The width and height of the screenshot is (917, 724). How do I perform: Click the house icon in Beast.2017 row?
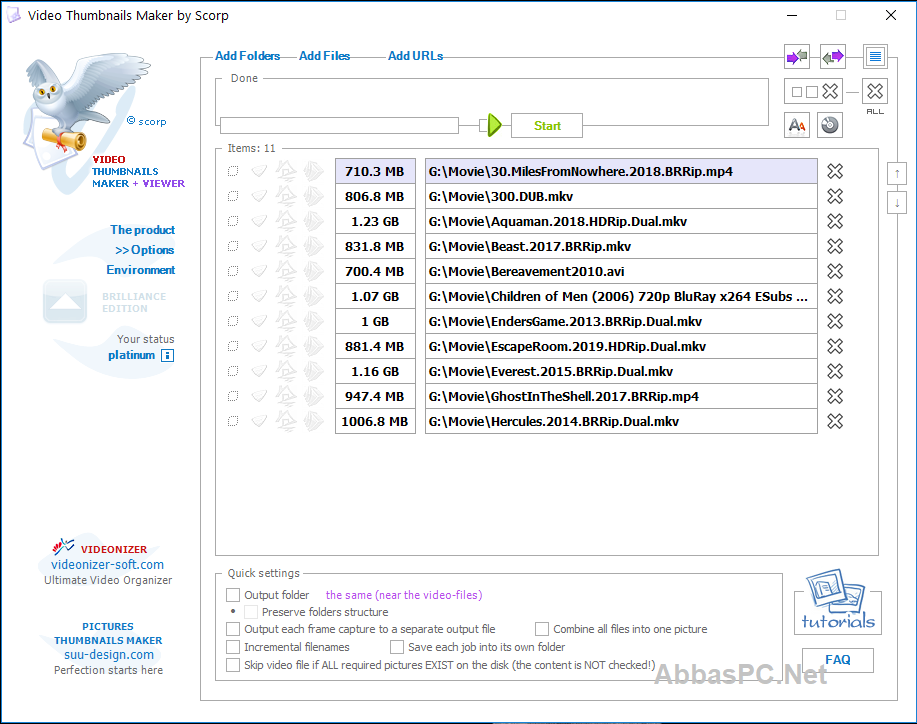click(286, 246)
